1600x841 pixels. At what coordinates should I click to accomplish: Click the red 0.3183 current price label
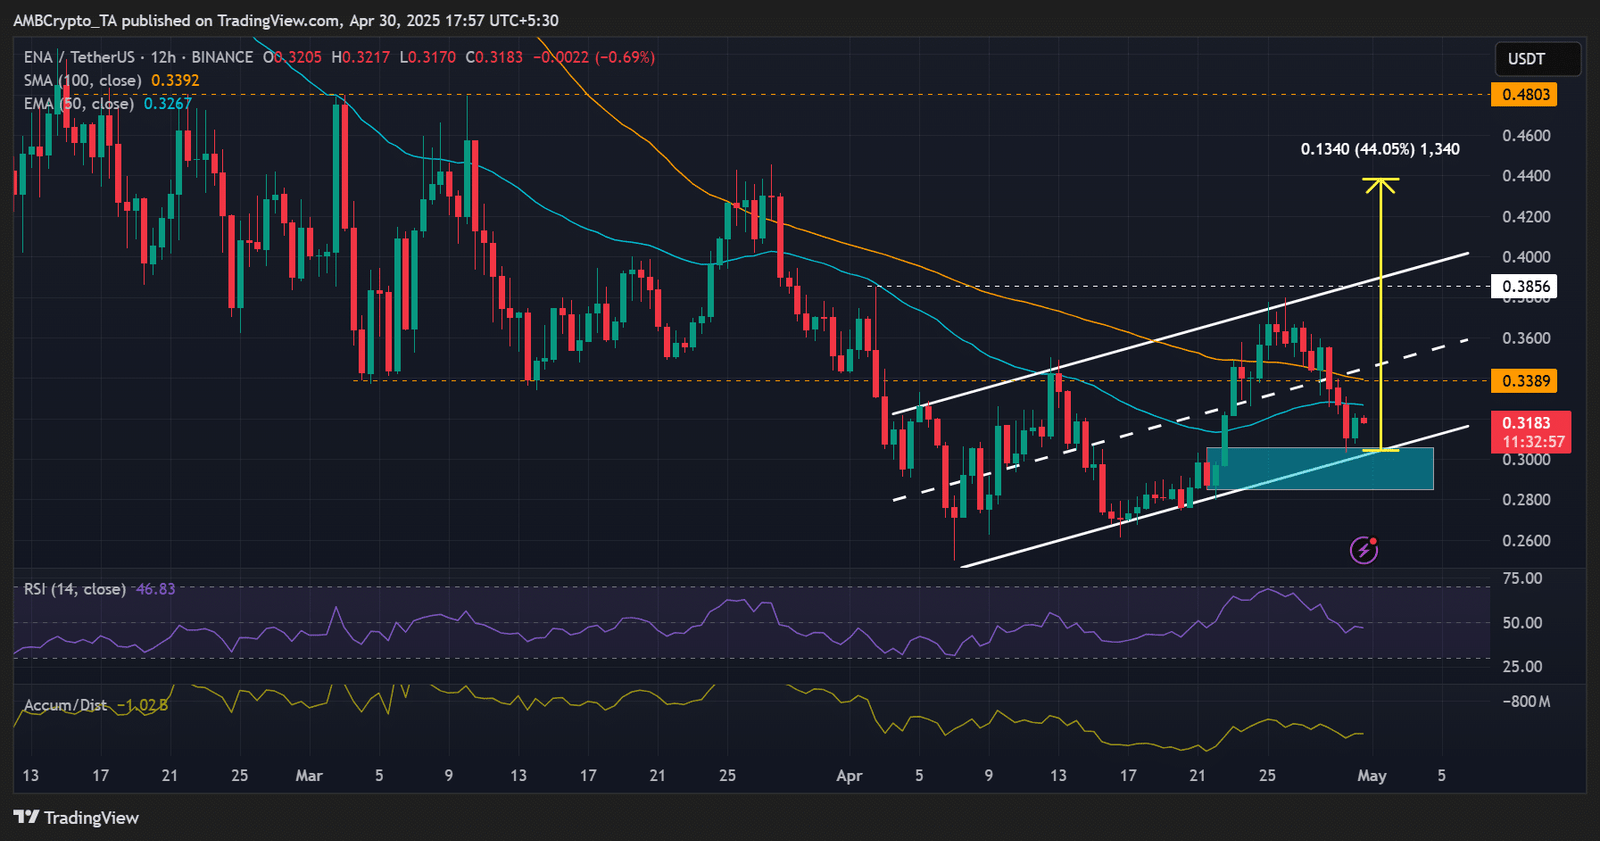tap(1530, 432)
